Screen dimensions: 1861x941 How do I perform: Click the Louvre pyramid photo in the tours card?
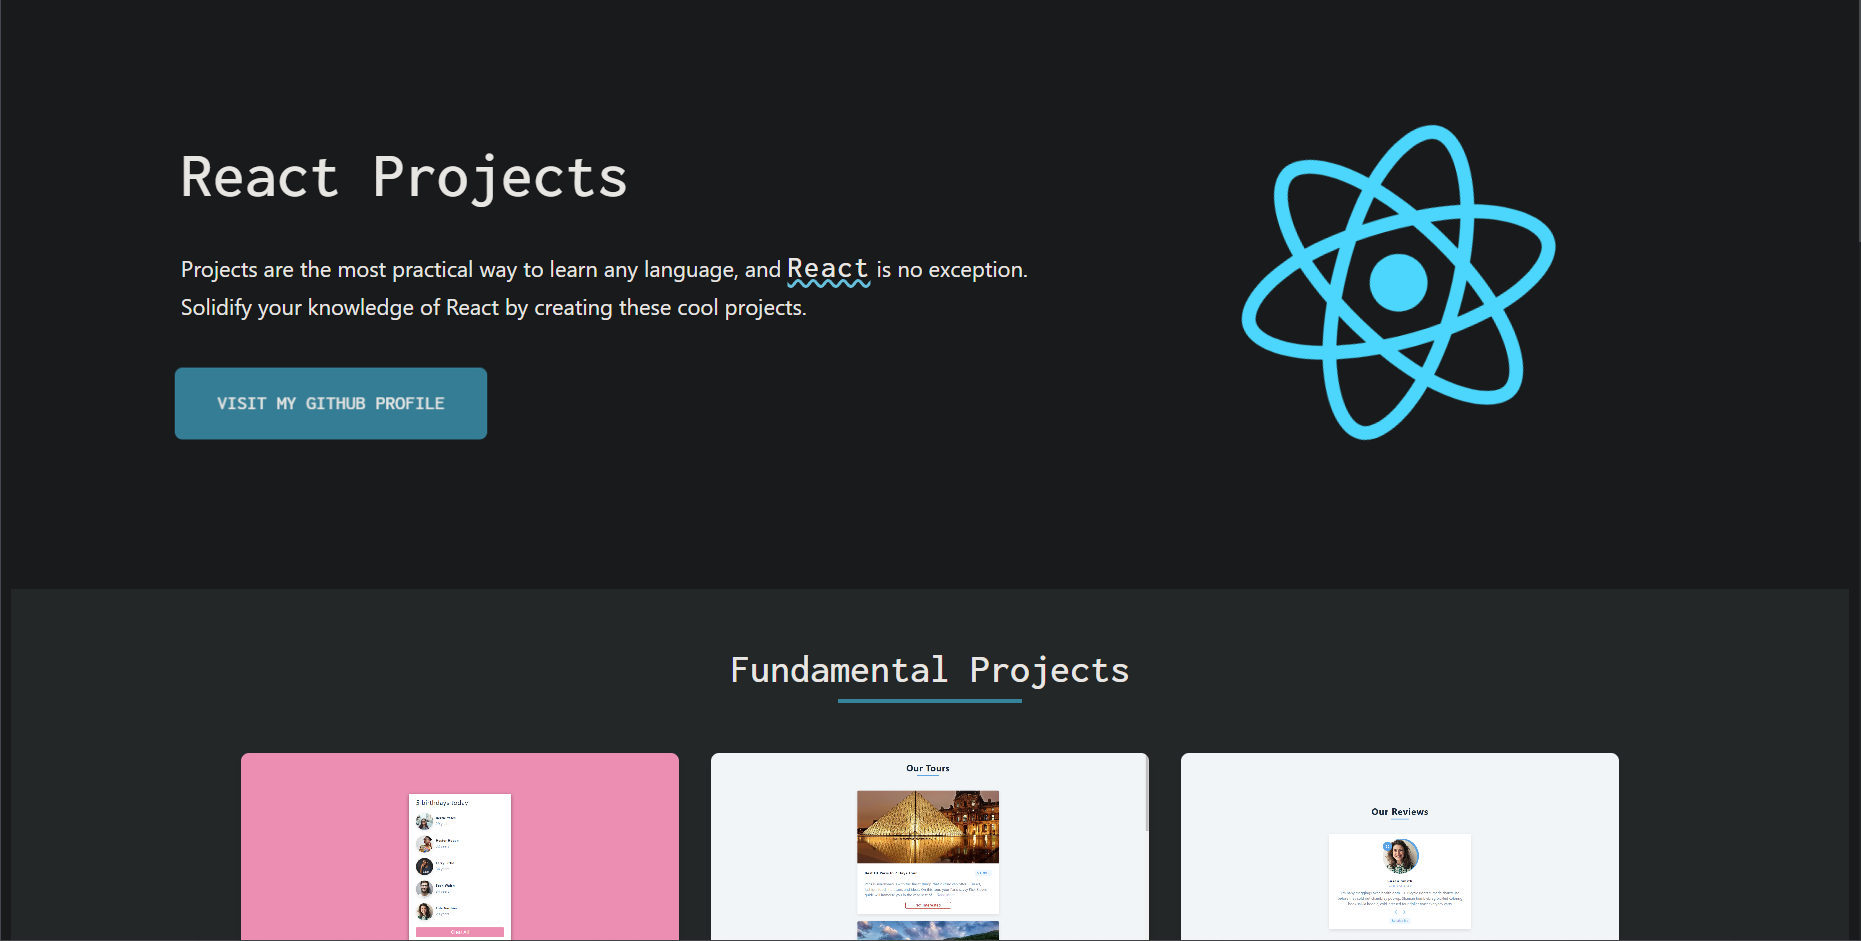tap(928, 827)
